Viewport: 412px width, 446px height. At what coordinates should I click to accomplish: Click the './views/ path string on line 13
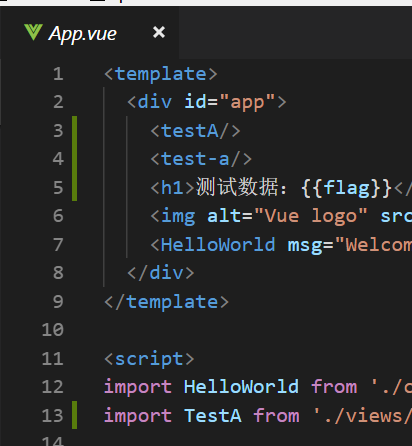click(x=363, y=416)
